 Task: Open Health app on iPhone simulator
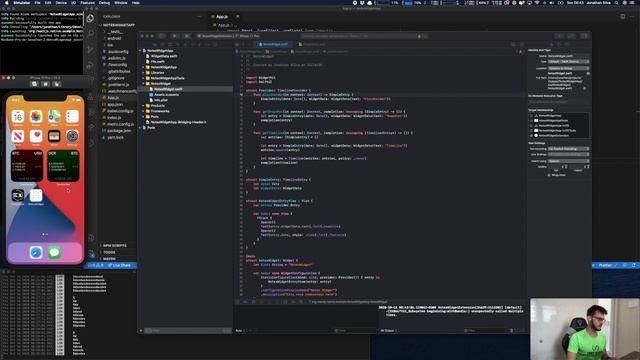36,136
